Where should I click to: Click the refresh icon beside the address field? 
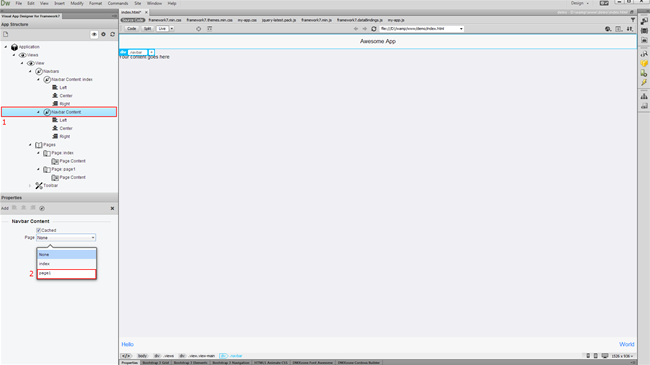[x=374, y=29]
